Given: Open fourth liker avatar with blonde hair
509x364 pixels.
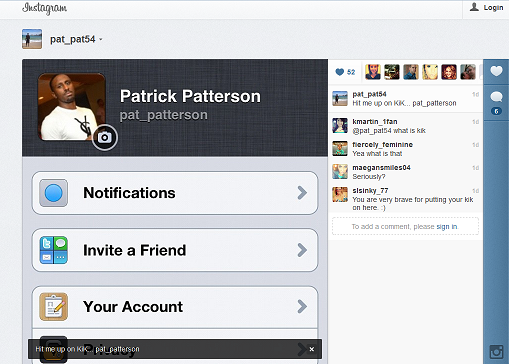Looking at the screenshot, I should [x=430, y=72].
